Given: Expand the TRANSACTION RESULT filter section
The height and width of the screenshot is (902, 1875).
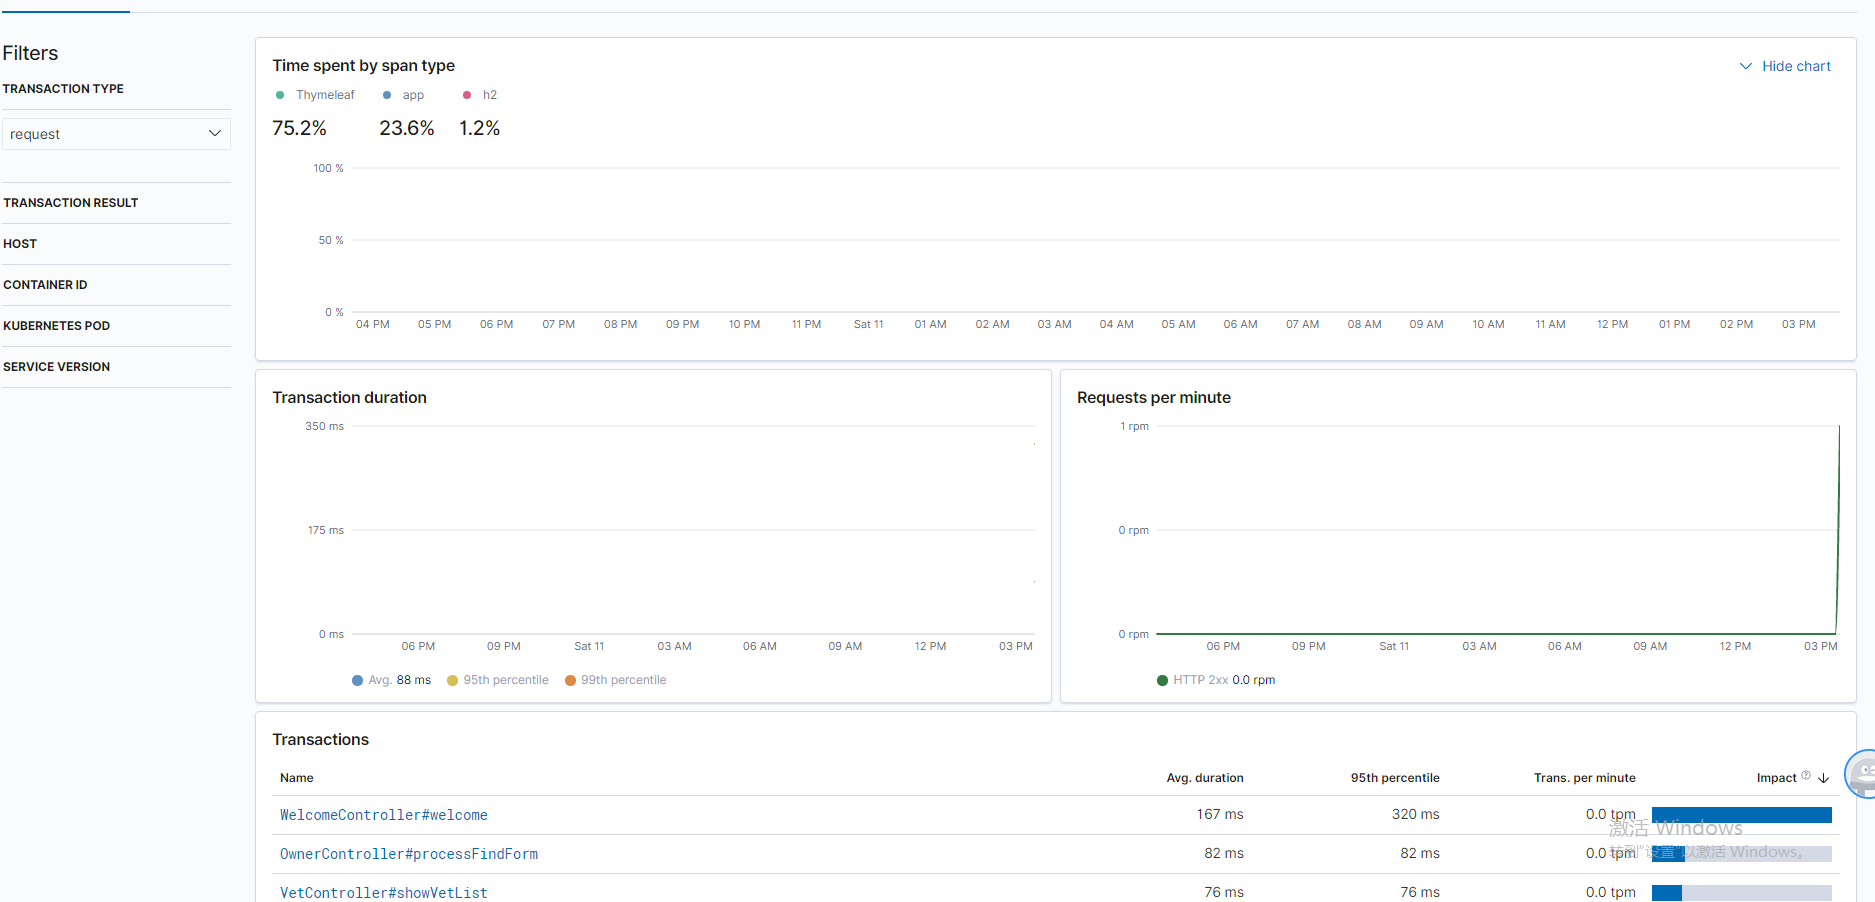Looking at the screenshot, I should [x=70, y=202].
